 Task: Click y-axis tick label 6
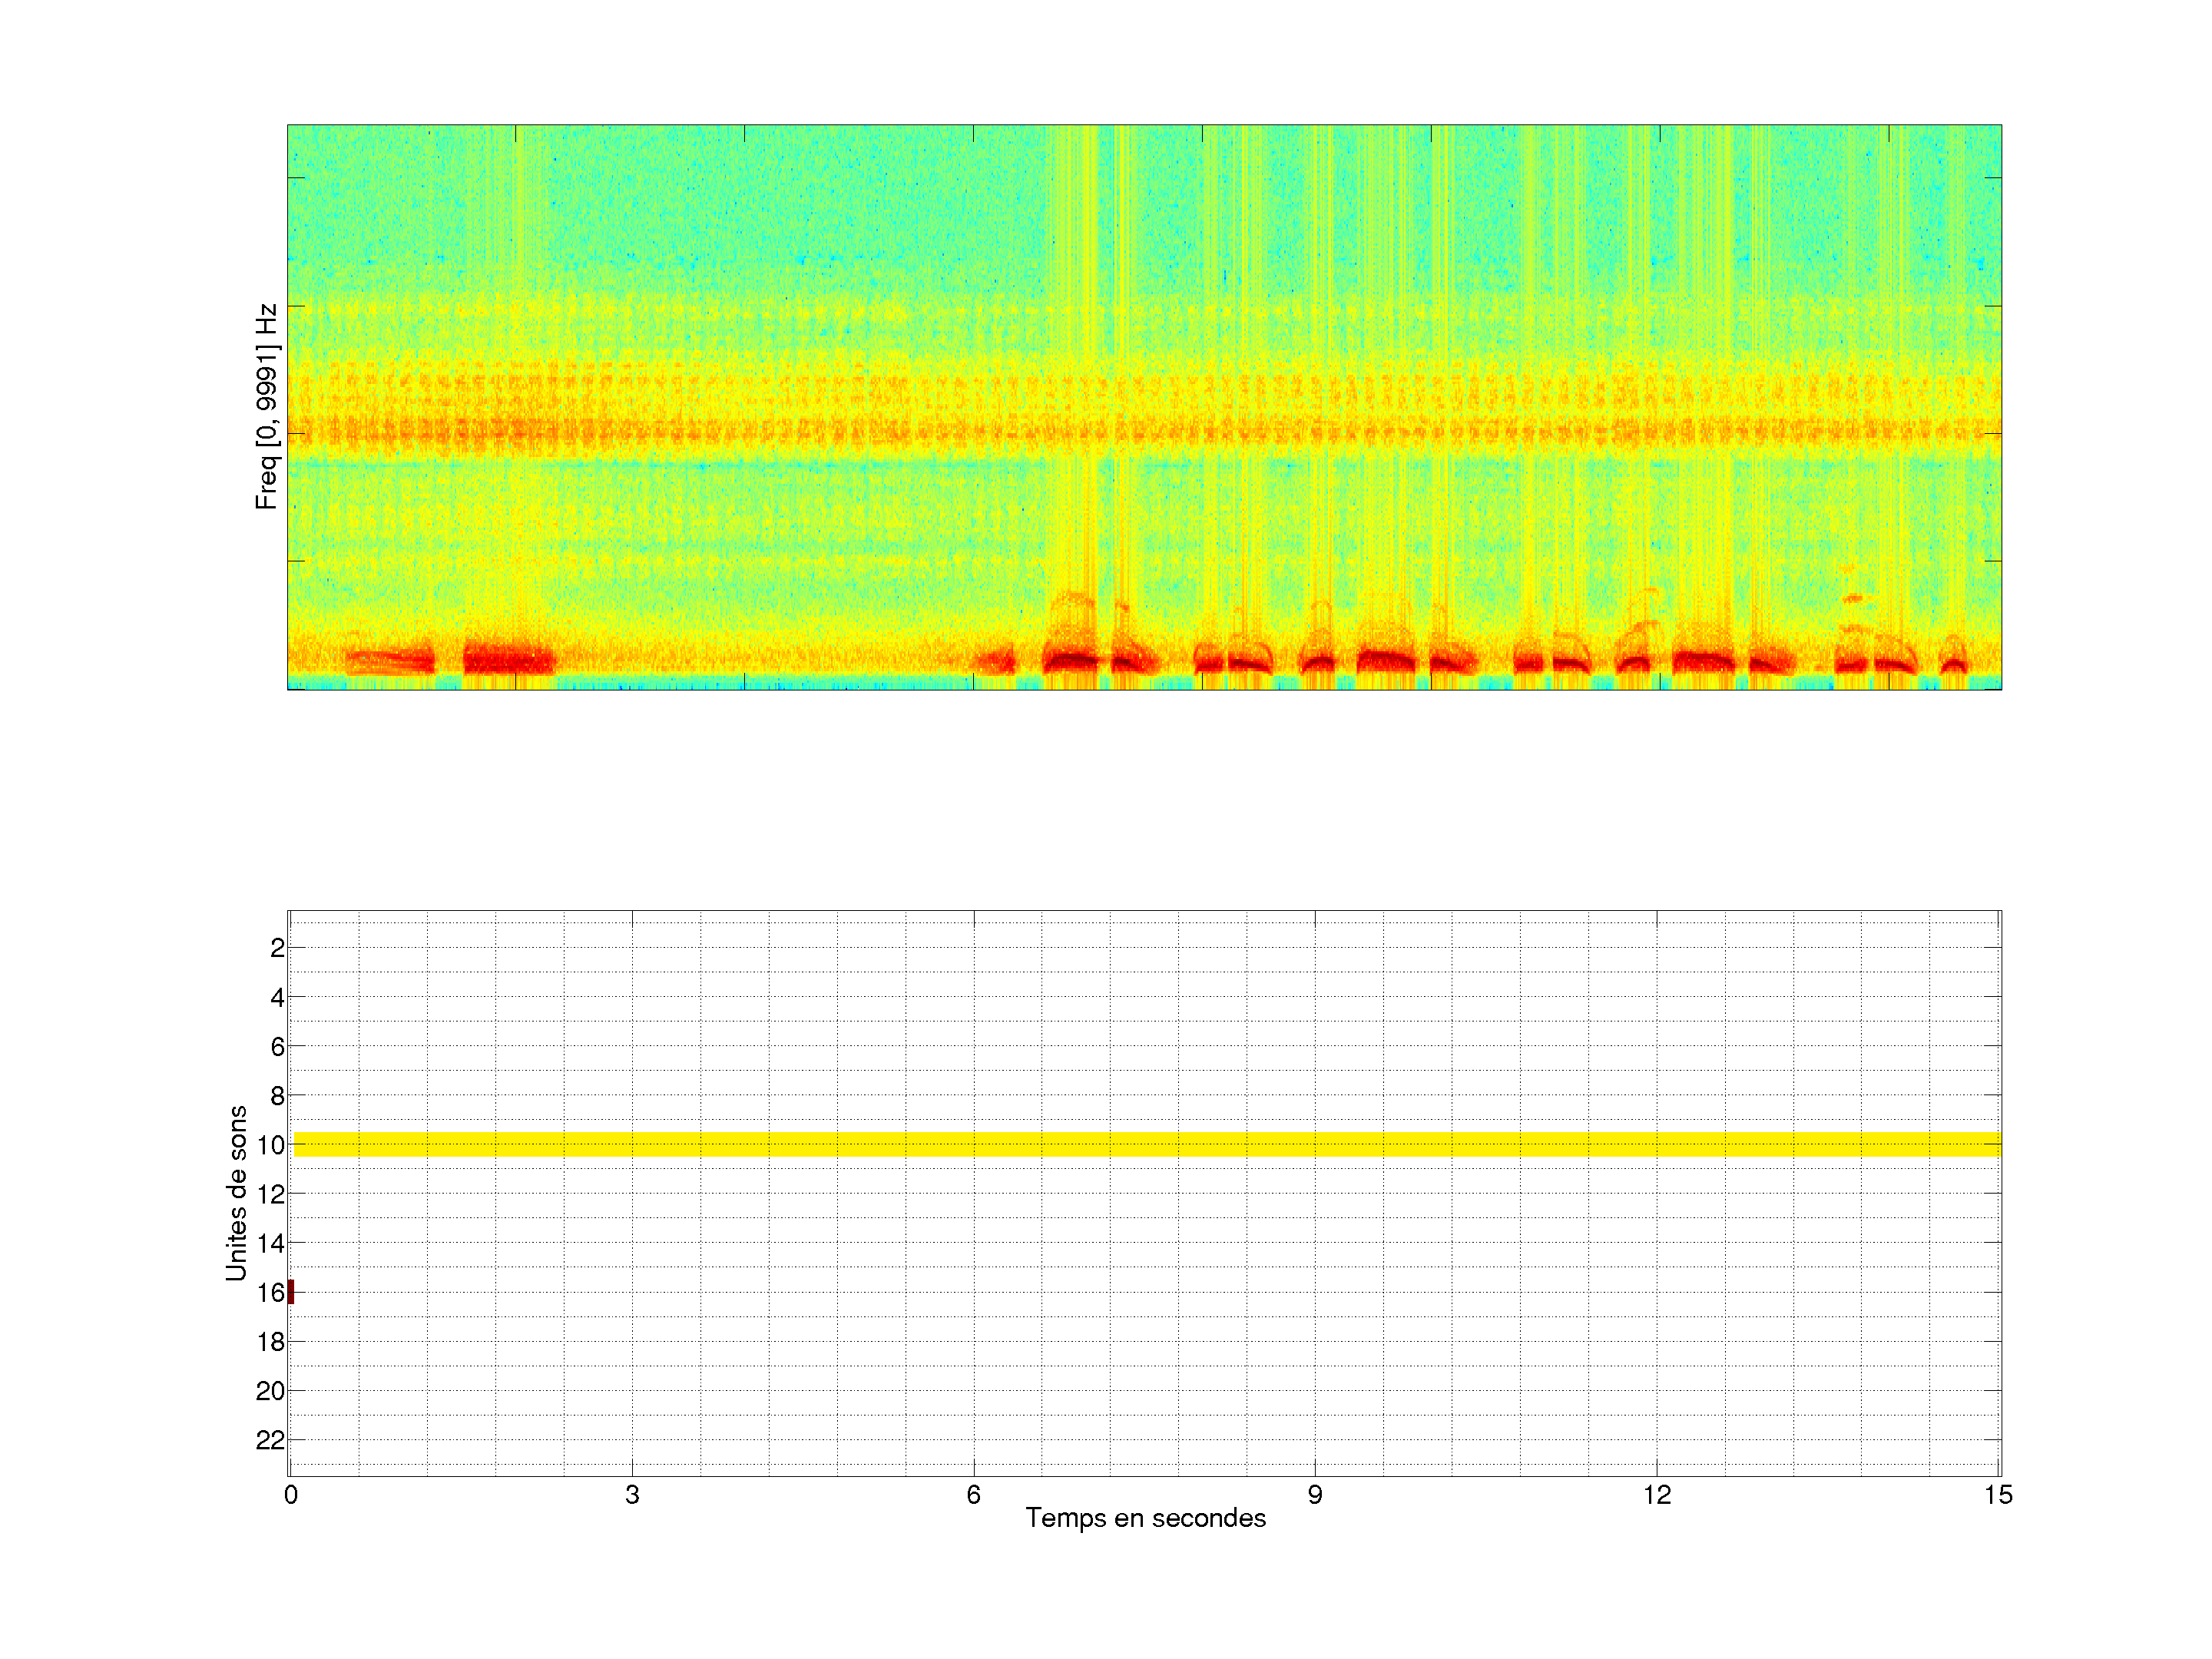(x=277, y=1046)
